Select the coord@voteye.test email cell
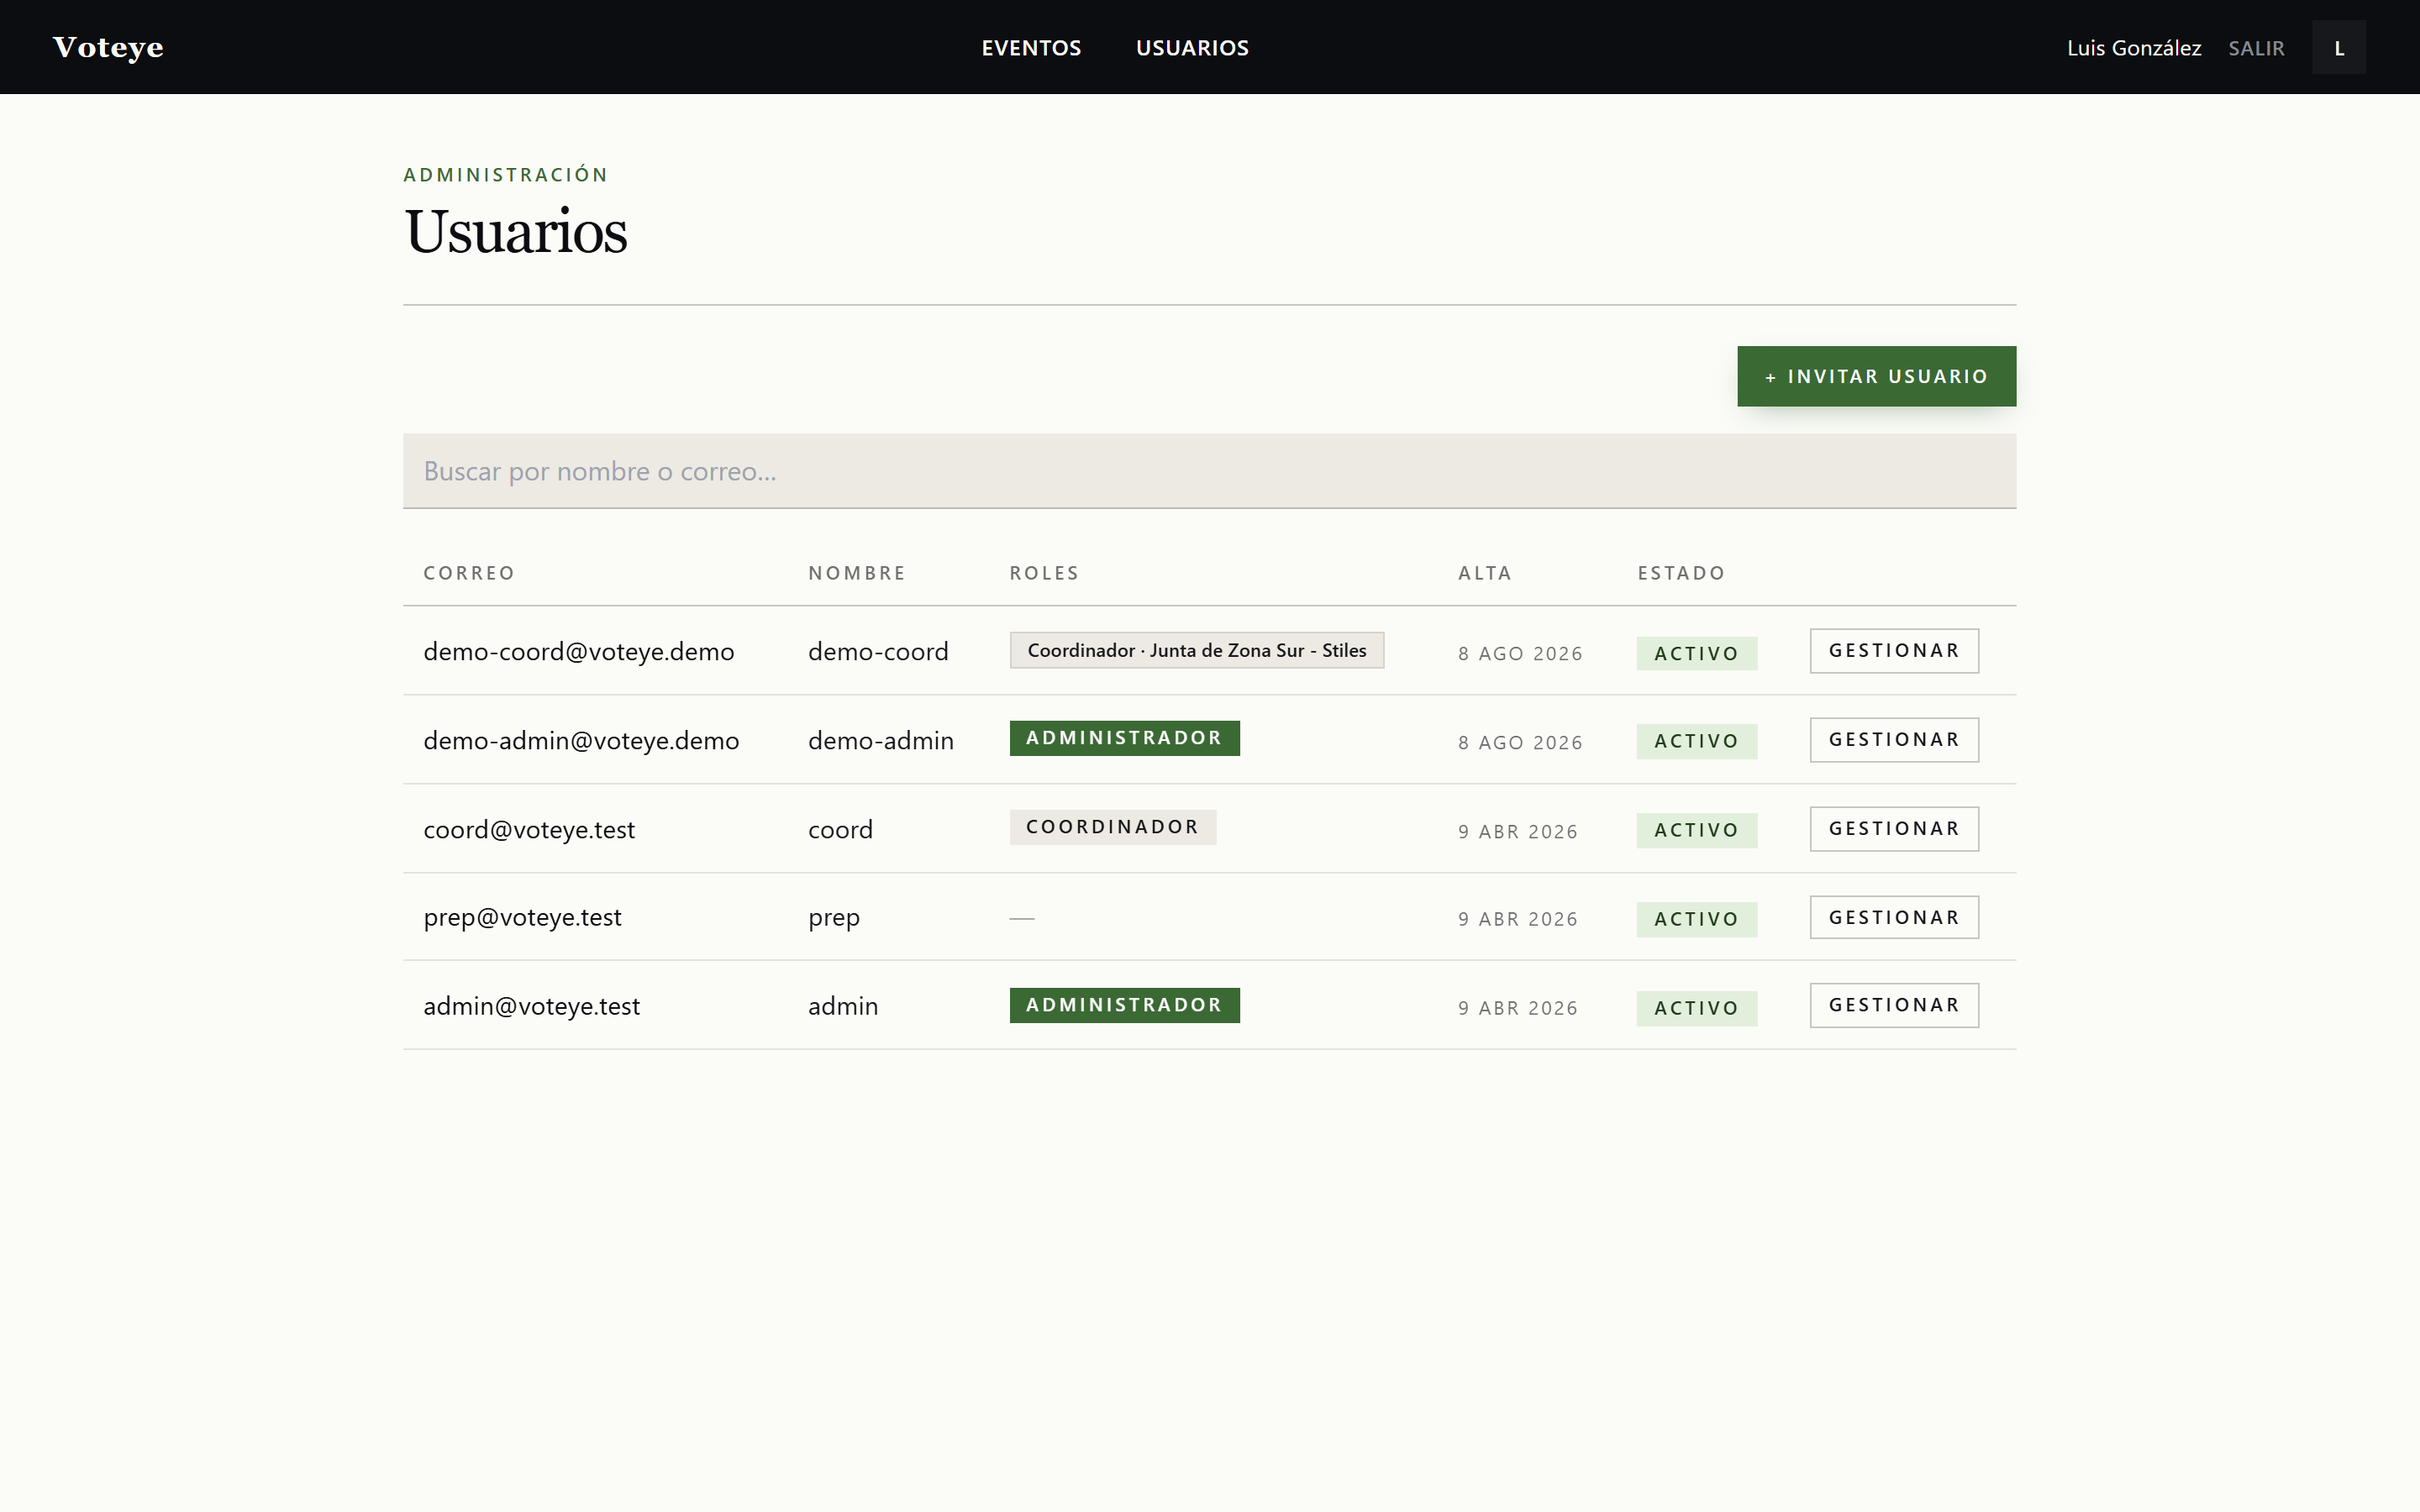2420x1512 pixels. point(529,830)
